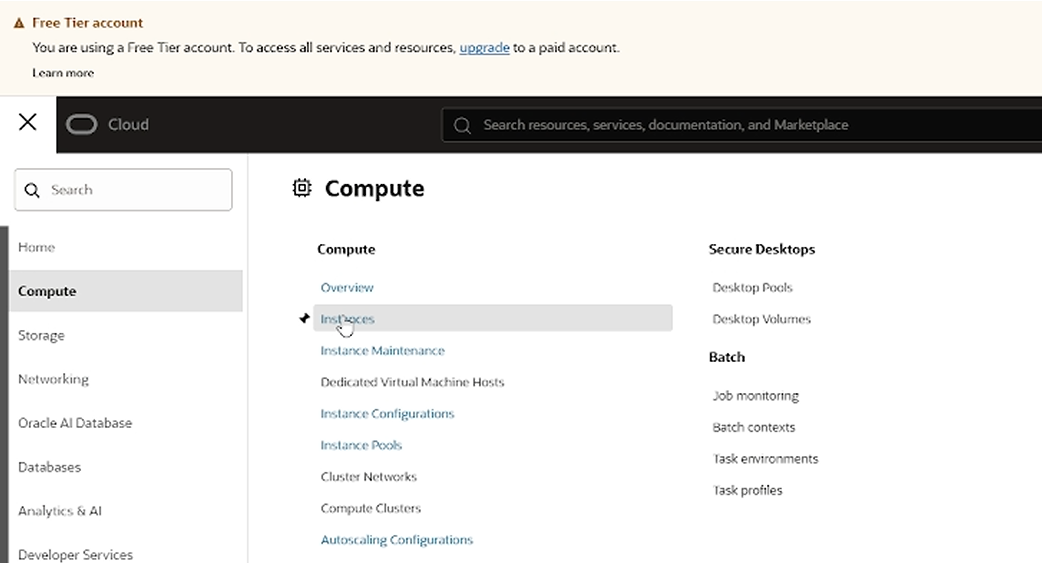1042x563 pixels.
Task: Open Oracle AI Database category
Action: click(75, 423)
